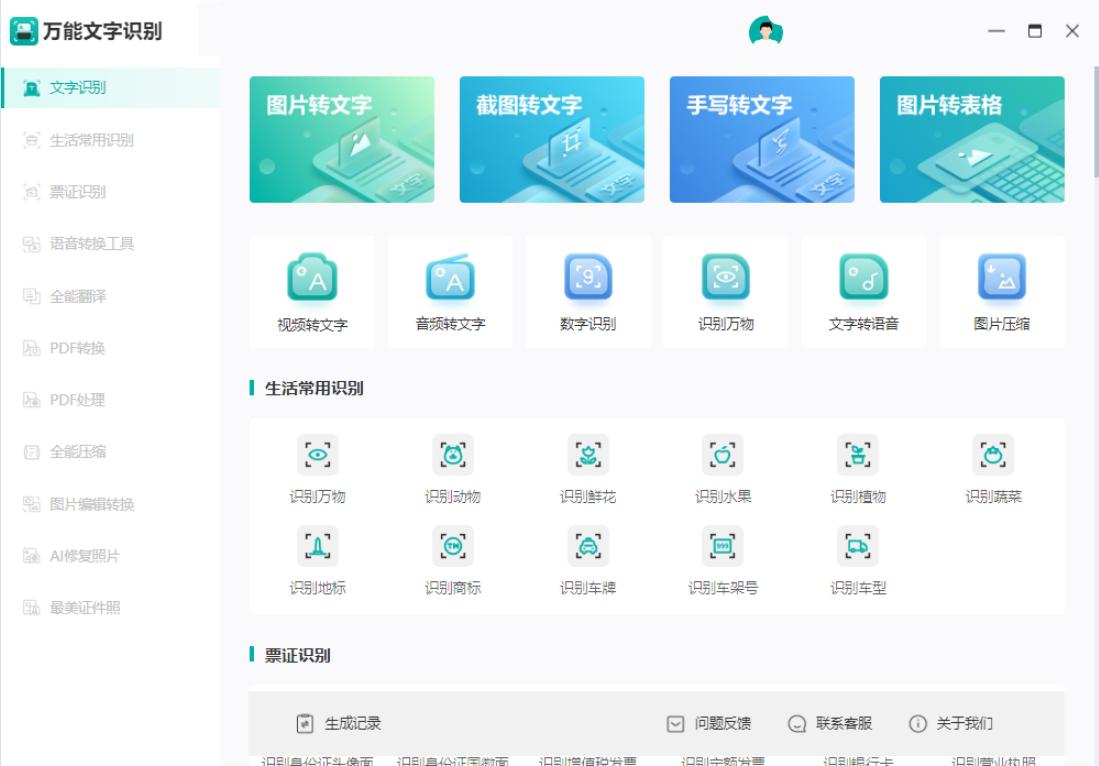
Task: Open the 视频转文字 video-to-text icon
Action: [x=311, y=277]
